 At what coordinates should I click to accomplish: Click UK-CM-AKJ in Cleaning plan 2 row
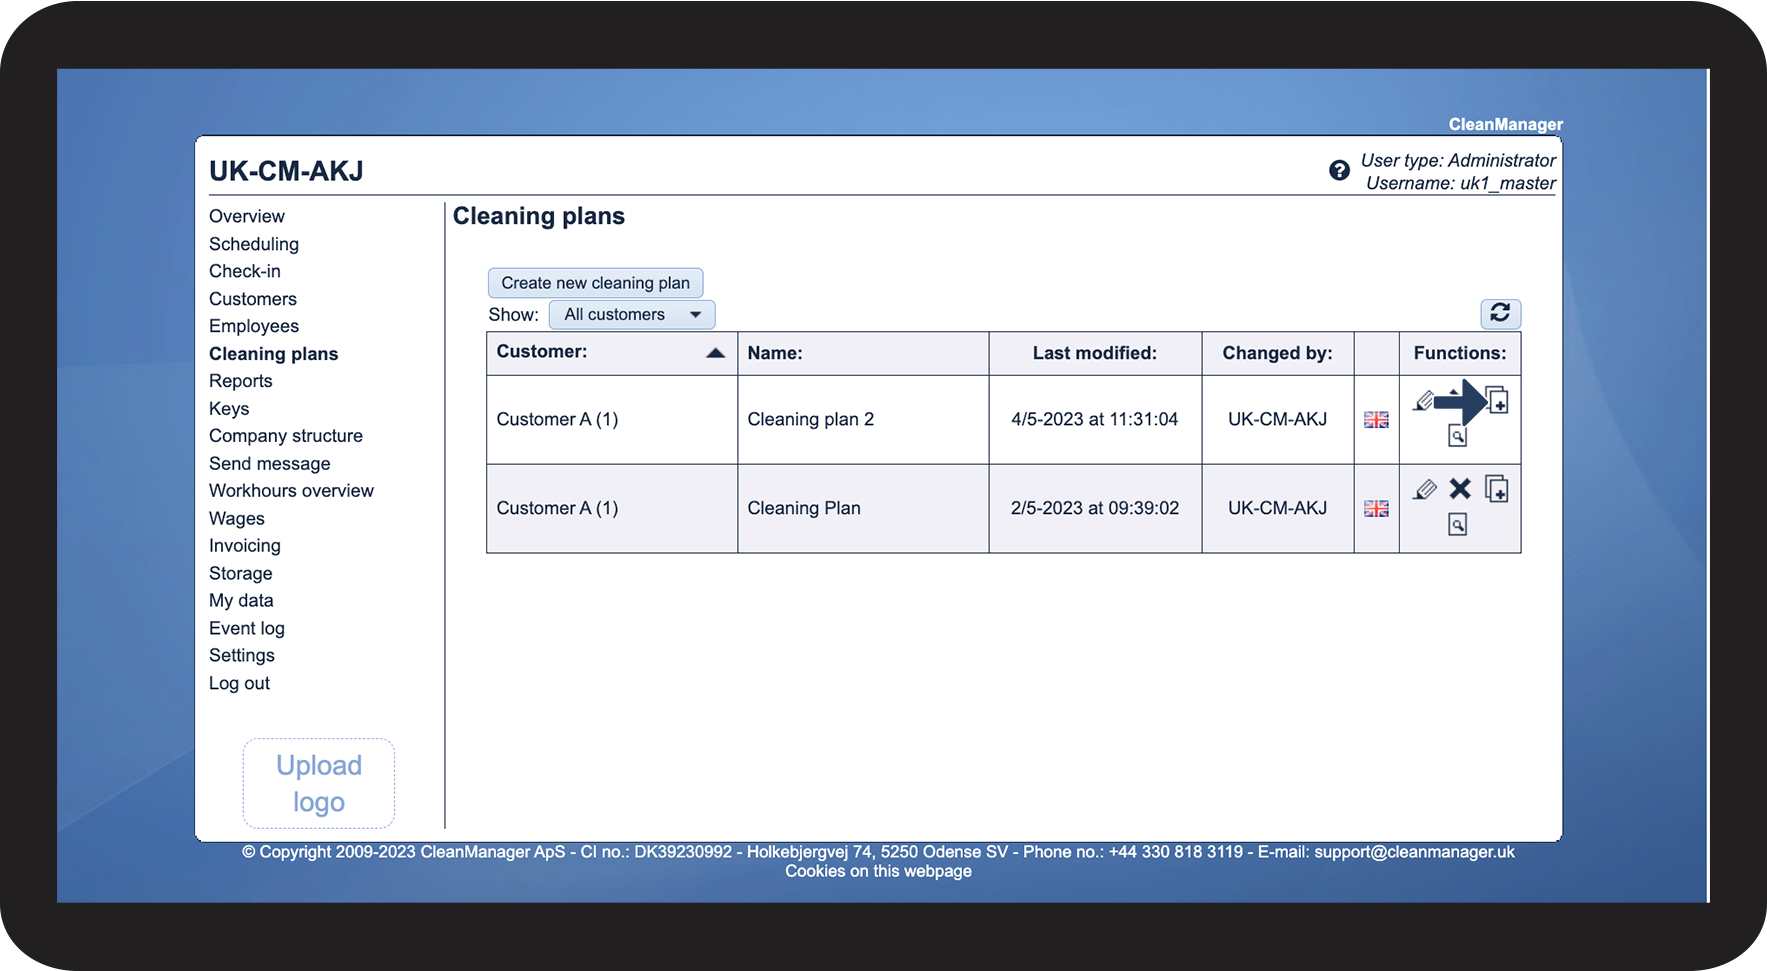coord(1278,420)
